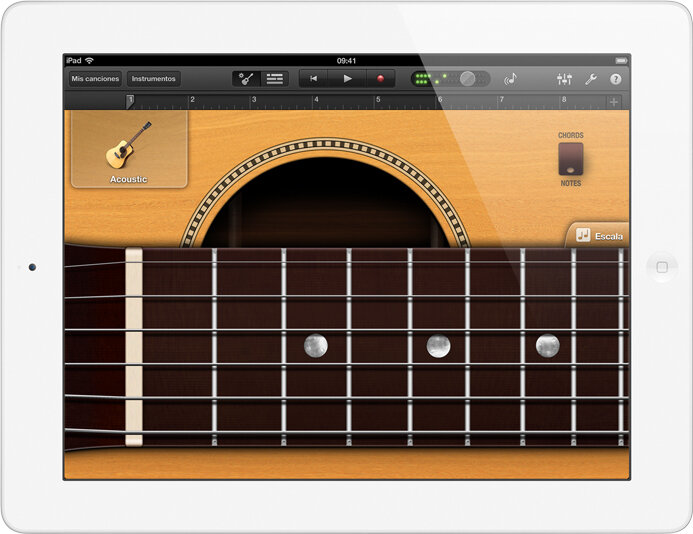The height and width of the screenshot is (534, 693).
Task: Select bar 5 on the ruler
Action: pos(378,100)
